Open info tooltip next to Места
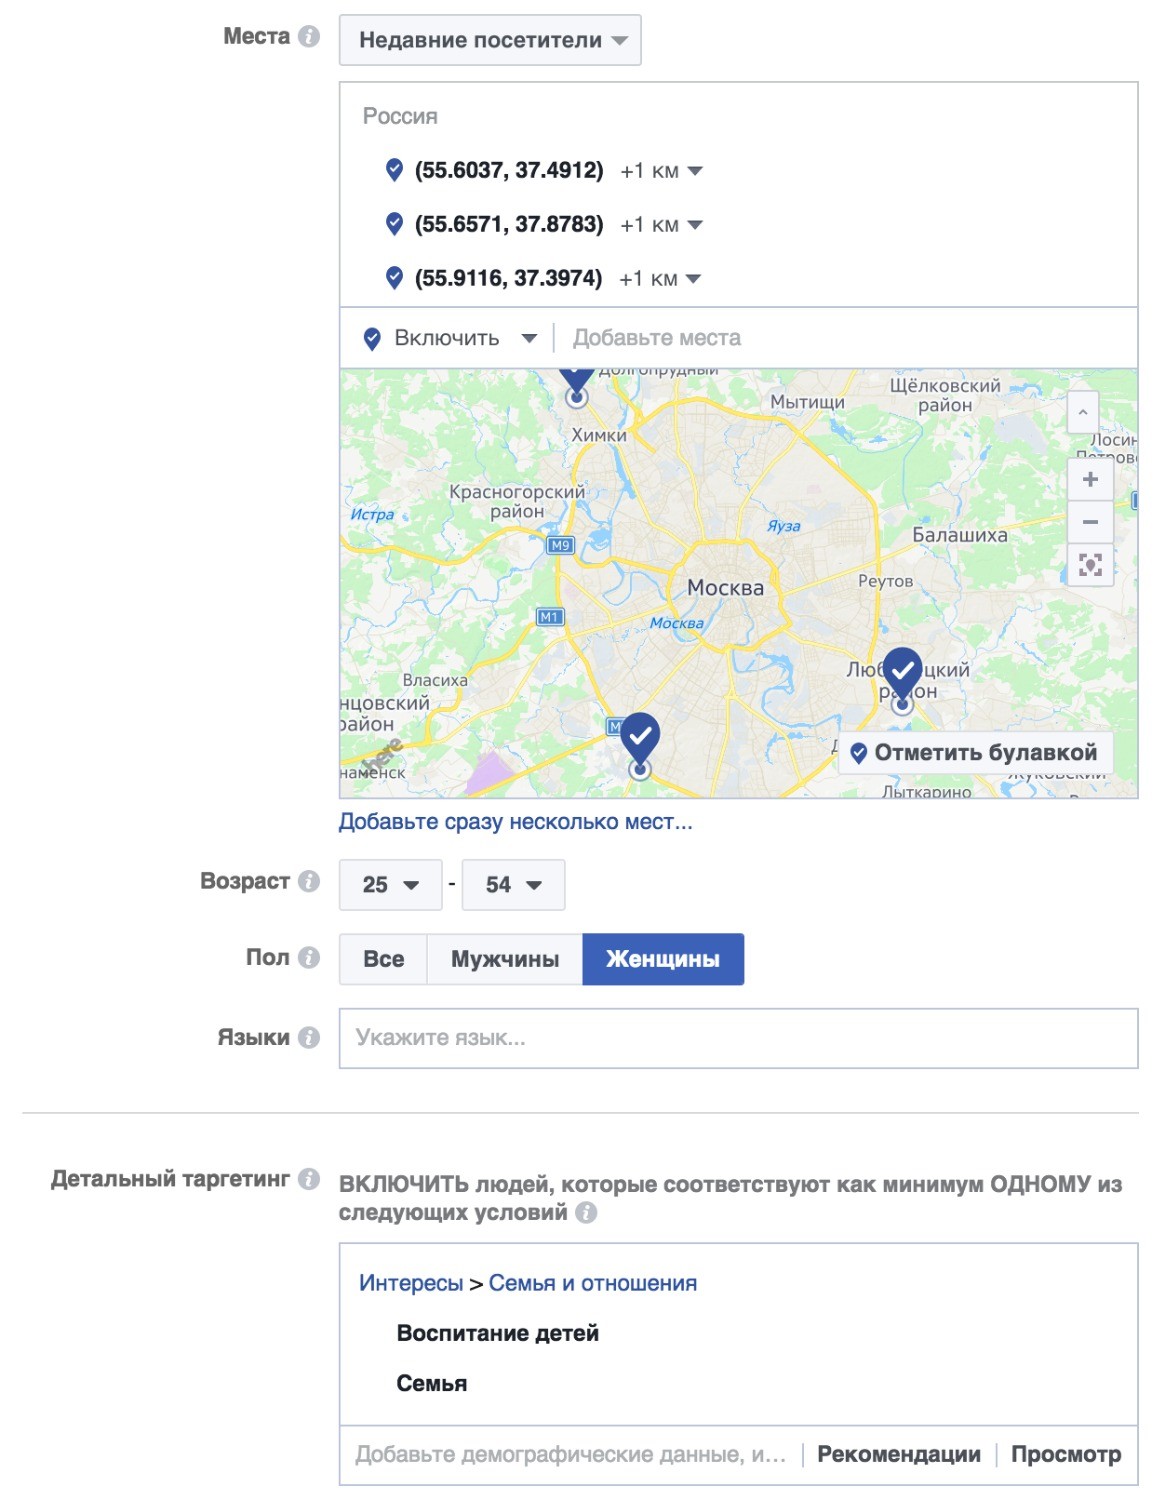This screenshot has height=1500, width=1158. coord(309,37)
